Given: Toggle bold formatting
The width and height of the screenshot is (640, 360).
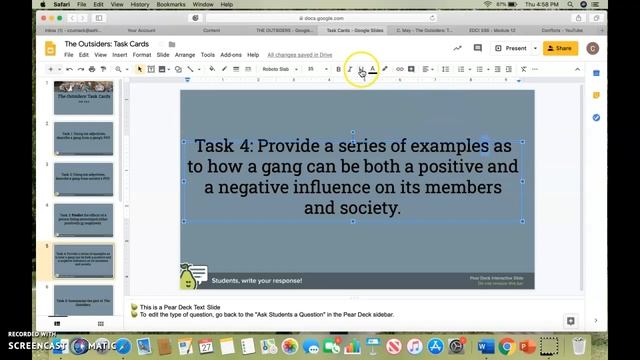Looking at the screenshot, I should point(338,69).
